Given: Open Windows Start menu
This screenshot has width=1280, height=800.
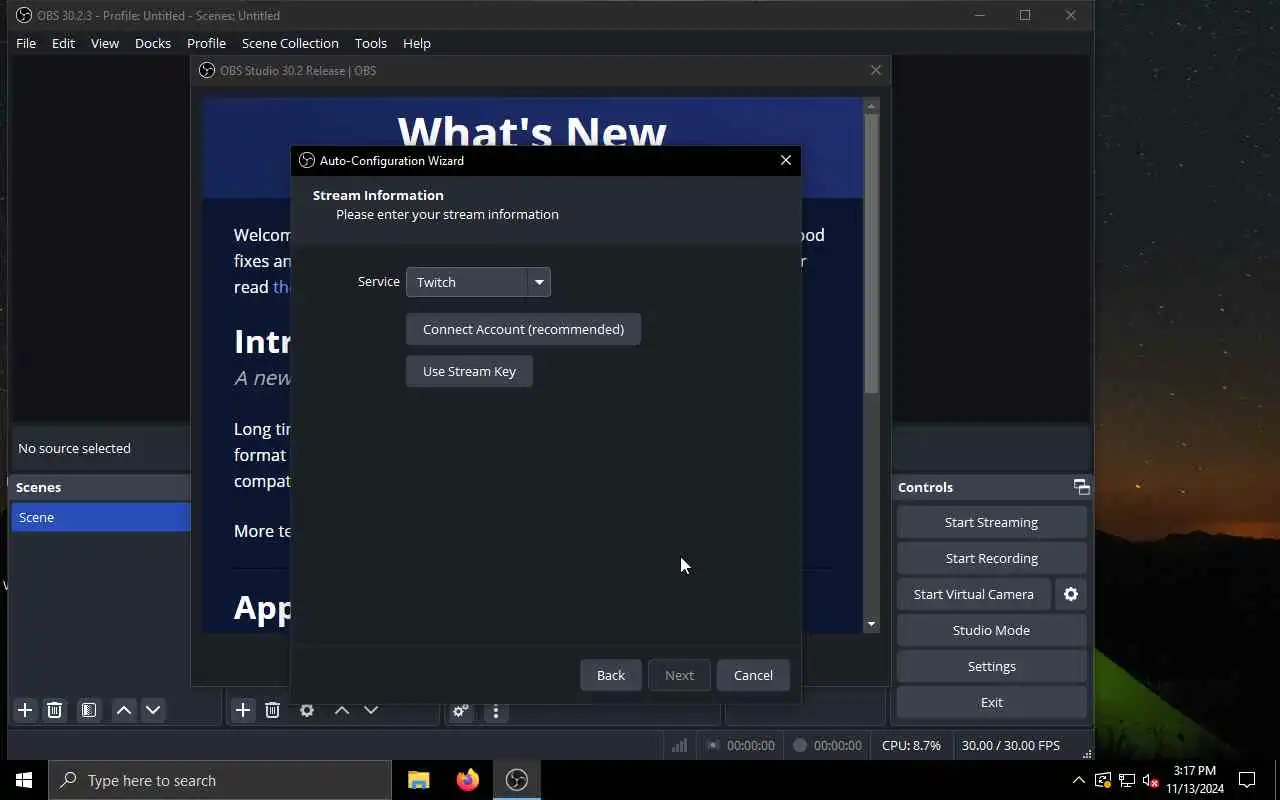Looking at the screenshot, I should pyautogui.click(x=24, y=780).
